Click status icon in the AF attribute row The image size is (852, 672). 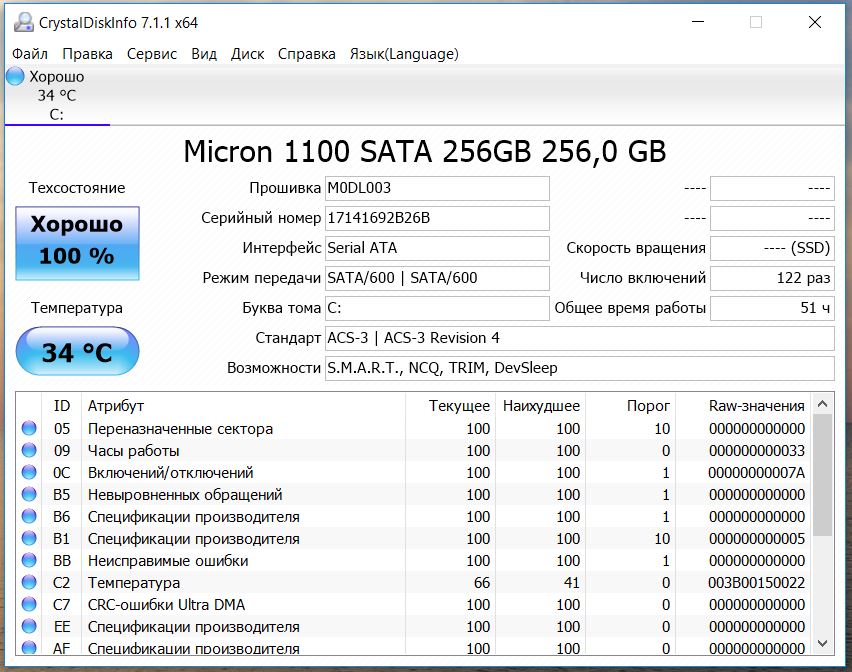pyautogui.click(x=29, y=648)
